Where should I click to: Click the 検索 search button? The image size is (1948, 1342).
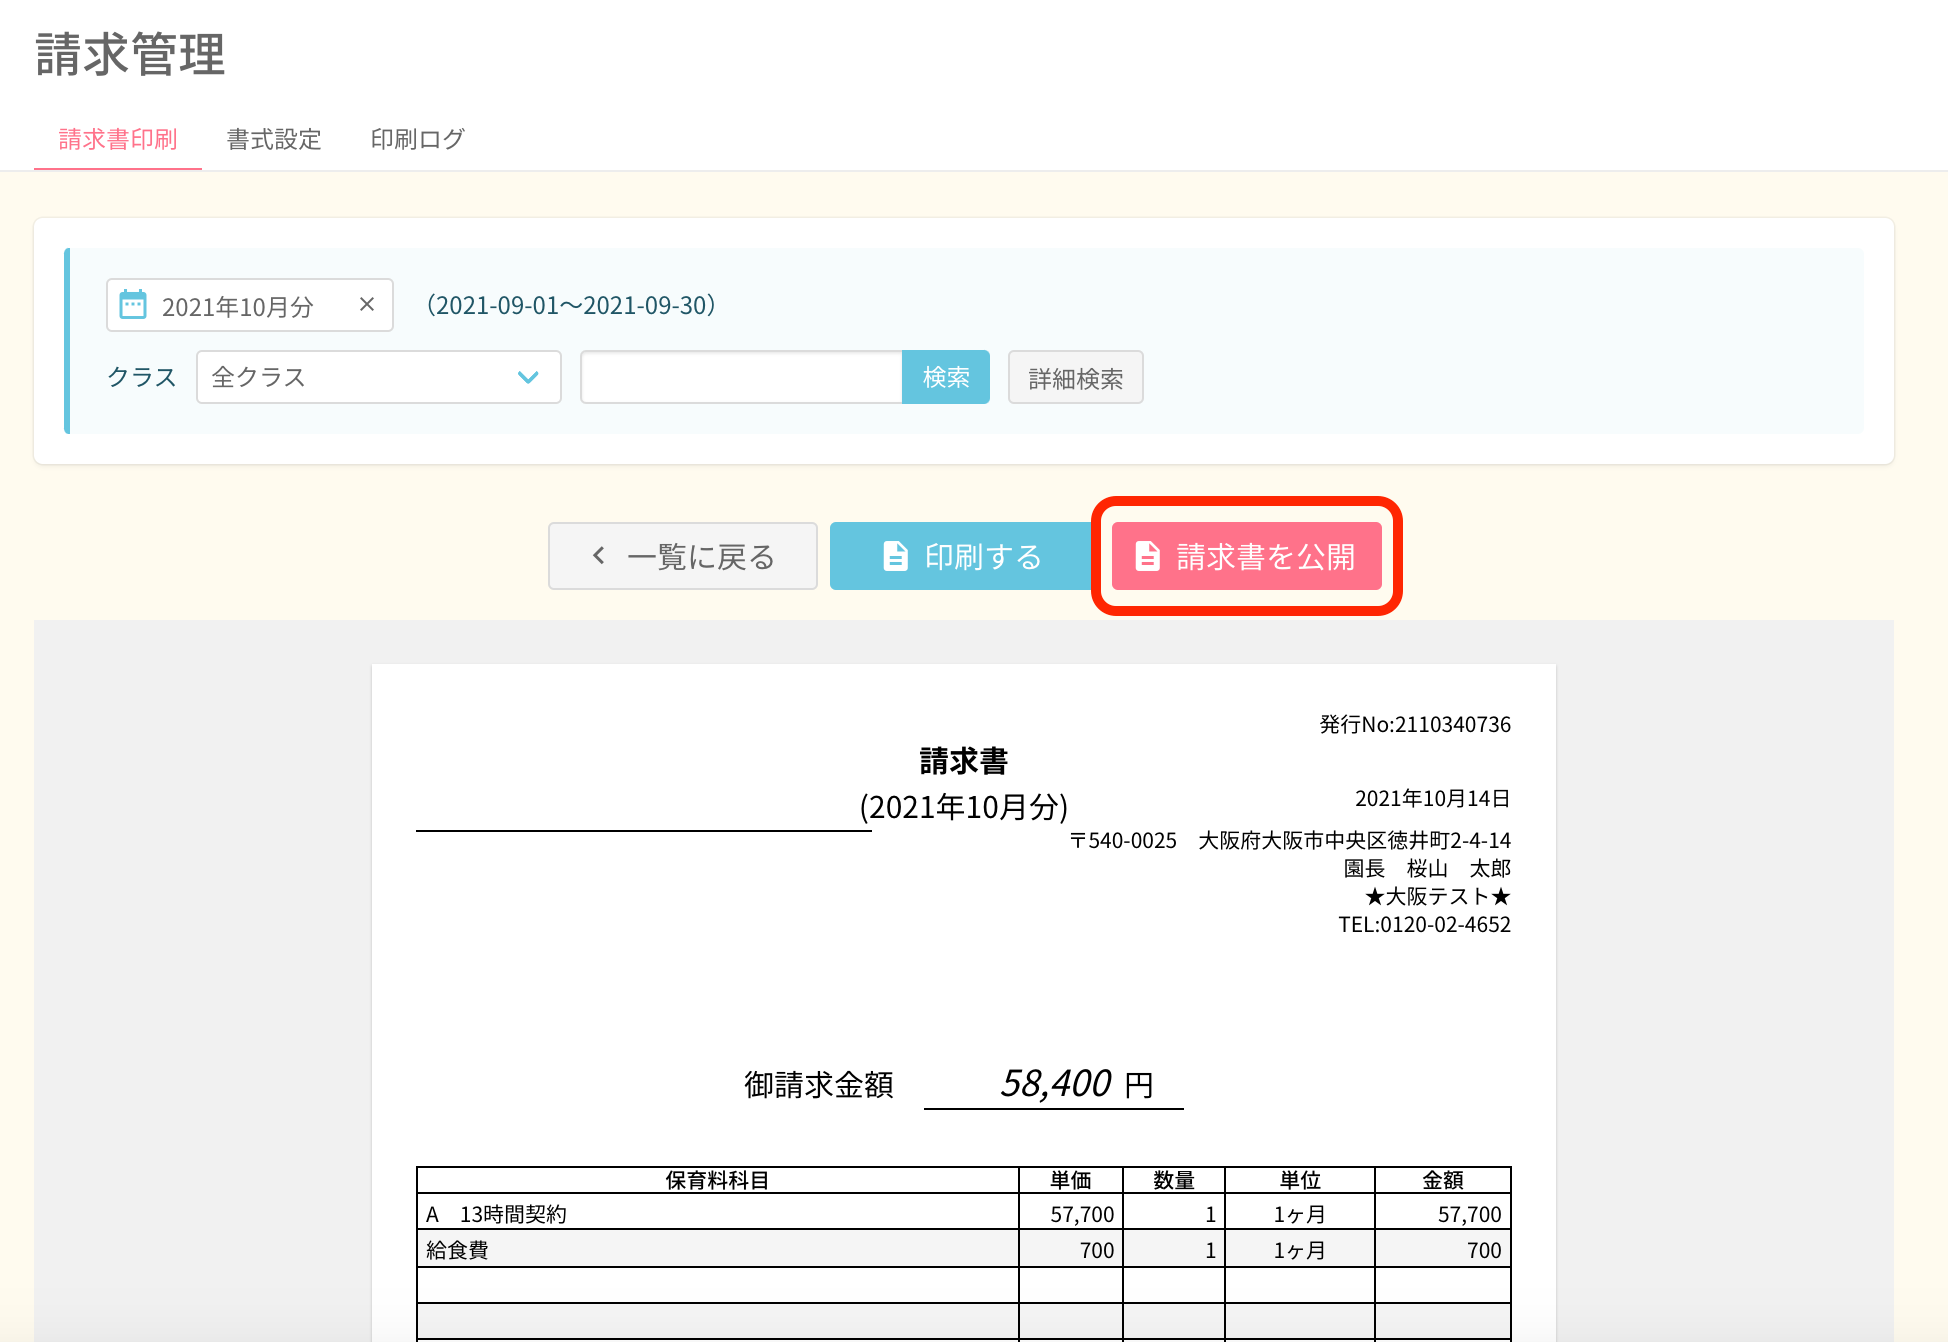(x=946, y=377)
